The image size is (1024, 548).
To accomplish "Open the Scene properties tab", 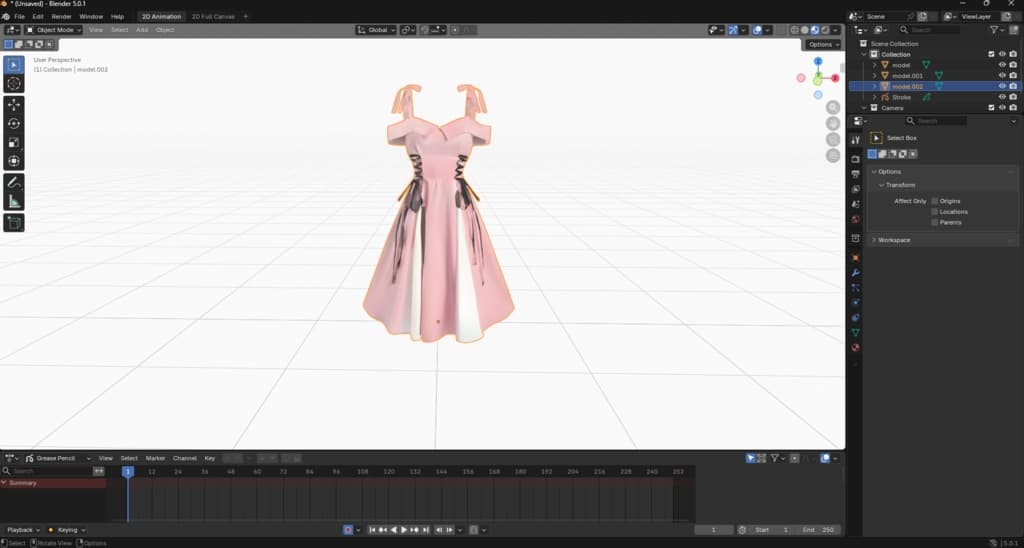I will (x=856, y=204).
